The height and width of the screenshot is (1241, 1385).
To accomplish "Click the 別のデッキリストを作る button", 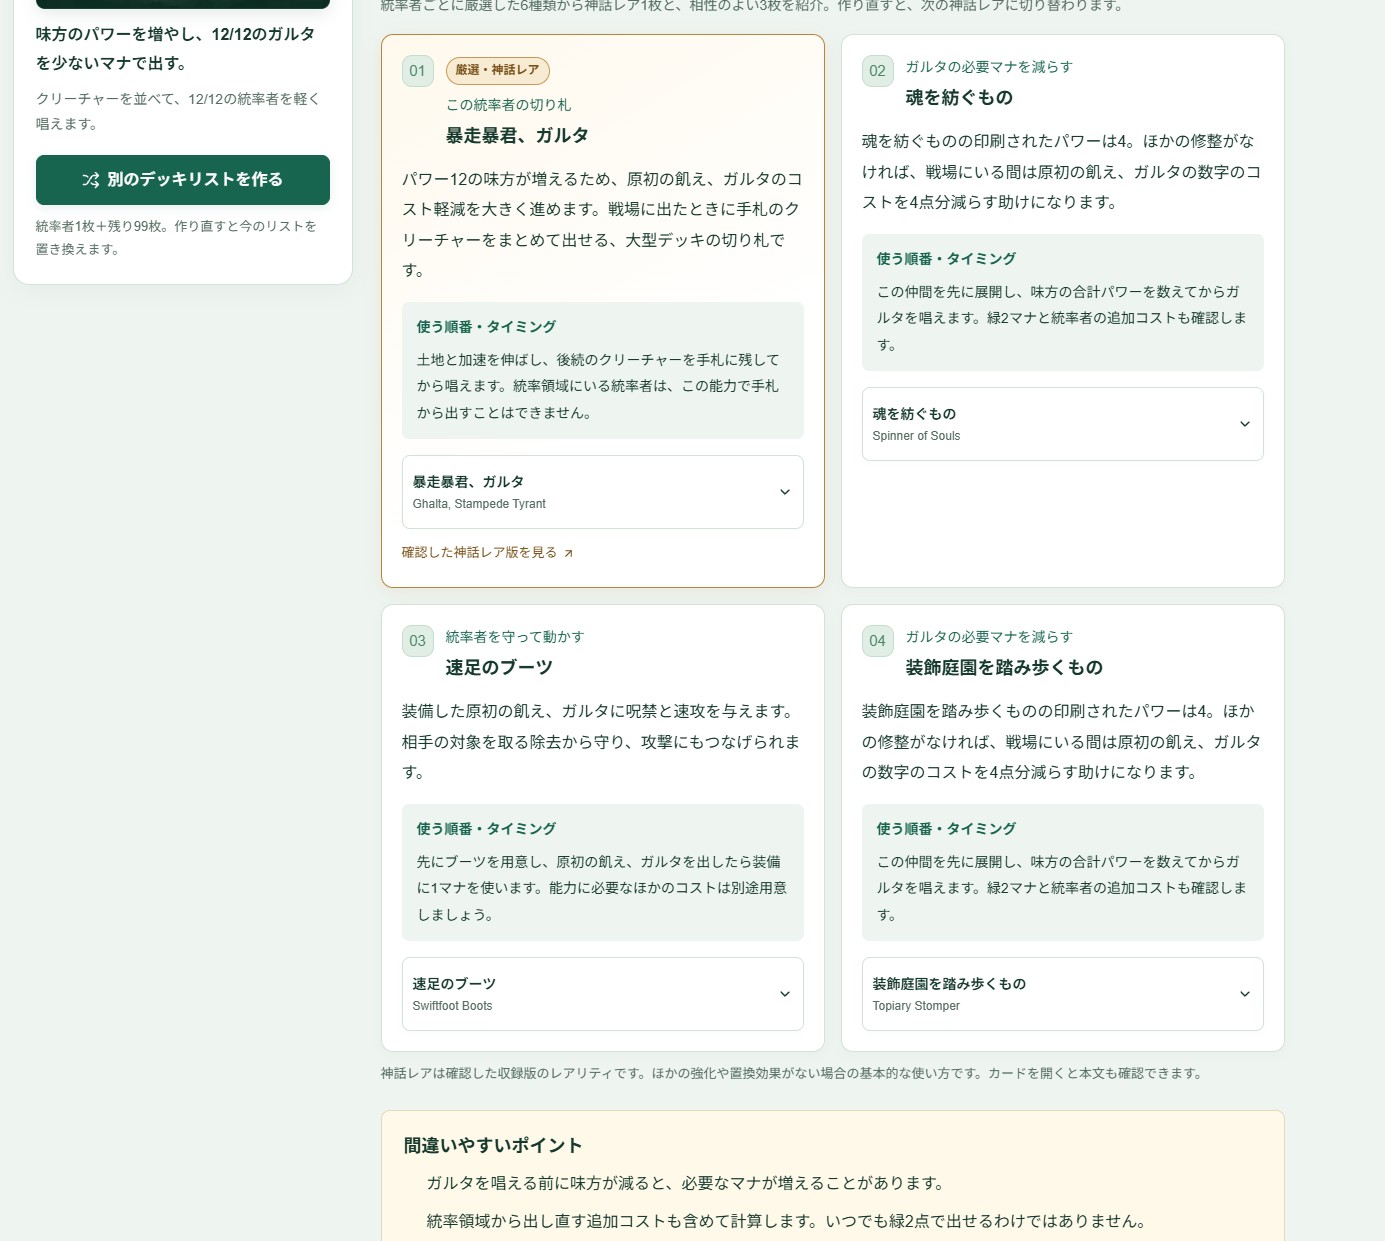I will pyautogui.click(x=183, y=180).
